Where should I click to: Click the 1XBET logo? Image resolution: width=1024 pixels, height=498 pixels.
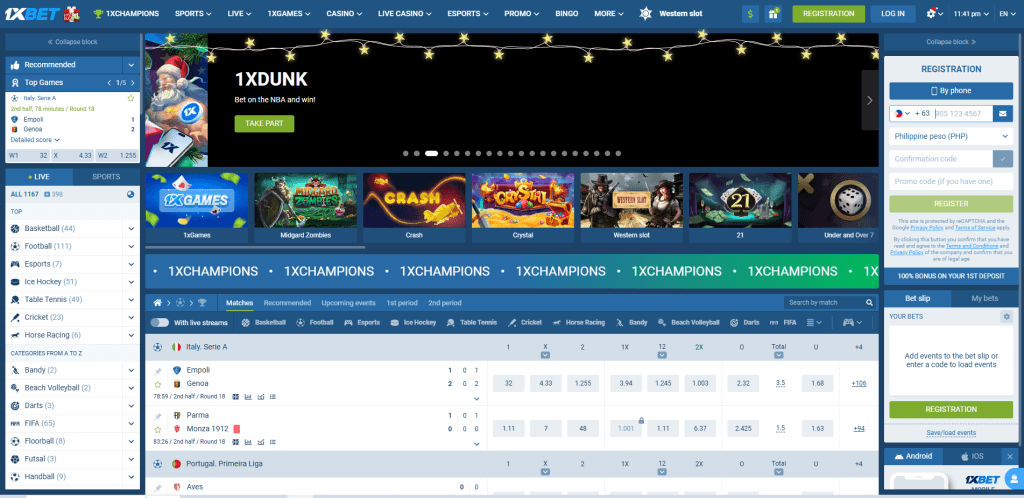pos(33,13)
